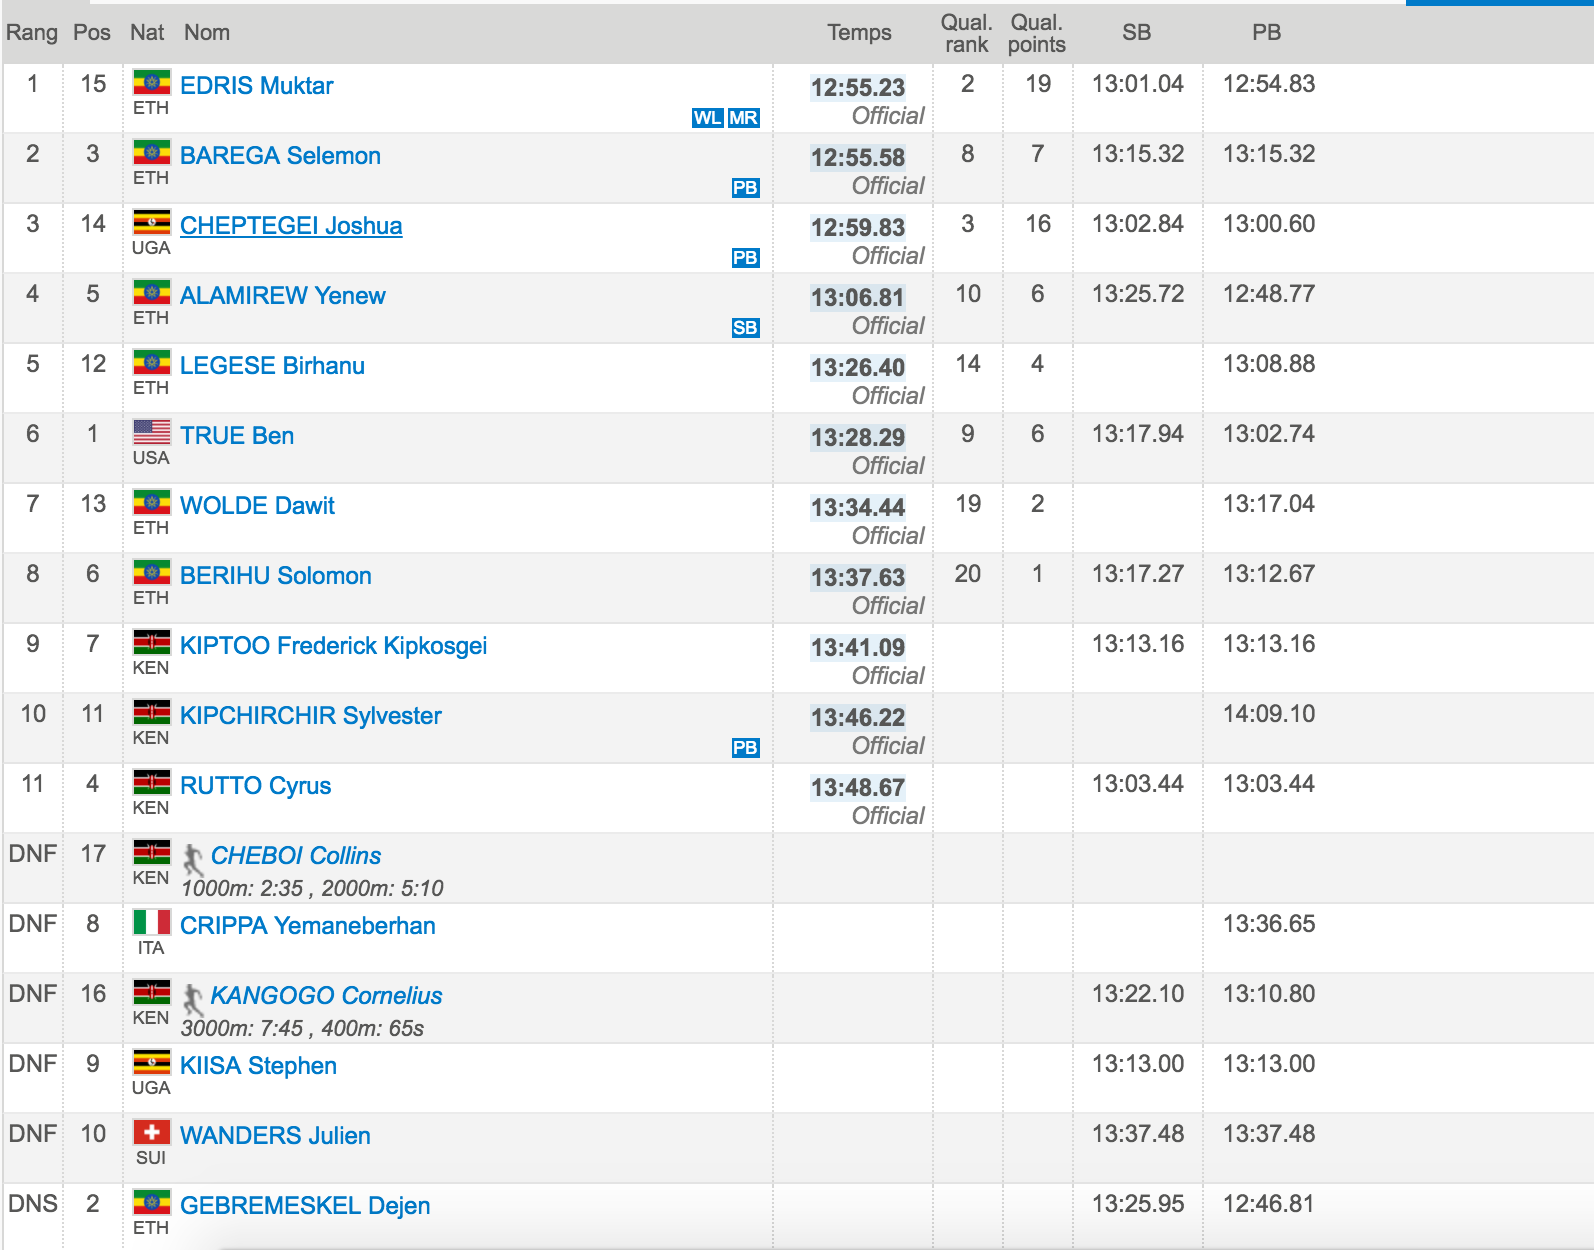Open WOLDE Dawit athlete profile
The image size is (1594, 1250).
(257, 506)
